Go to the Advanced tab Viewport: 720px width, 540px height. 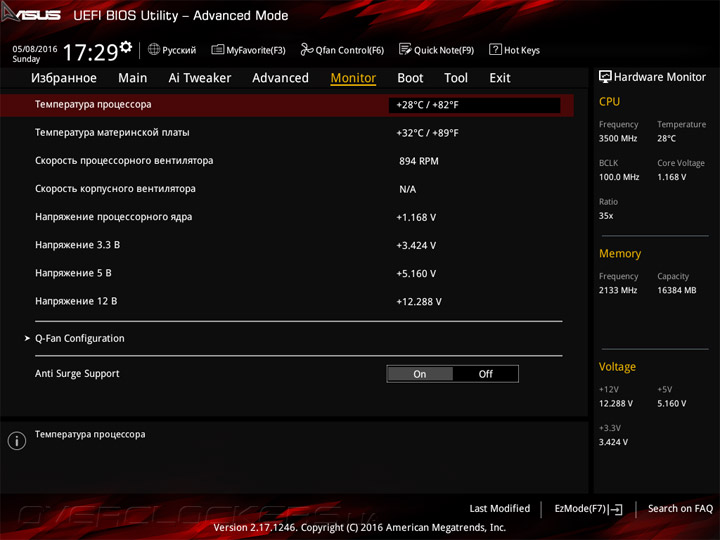point(280,78)
